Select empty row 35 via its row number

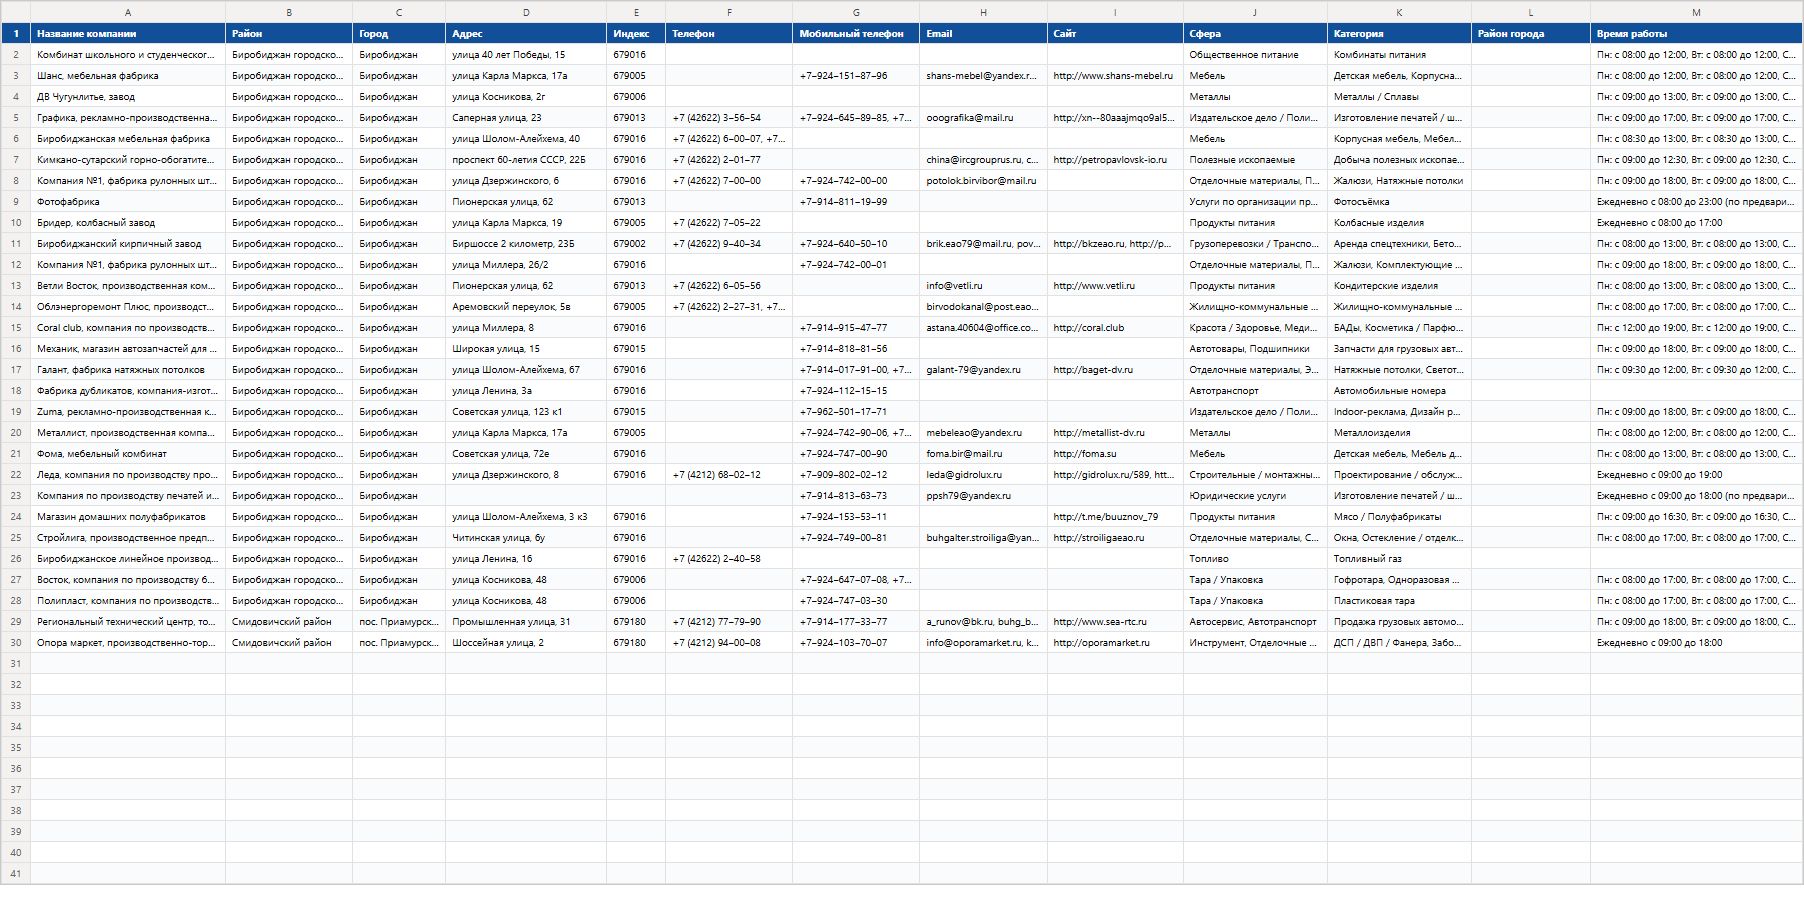15,747
